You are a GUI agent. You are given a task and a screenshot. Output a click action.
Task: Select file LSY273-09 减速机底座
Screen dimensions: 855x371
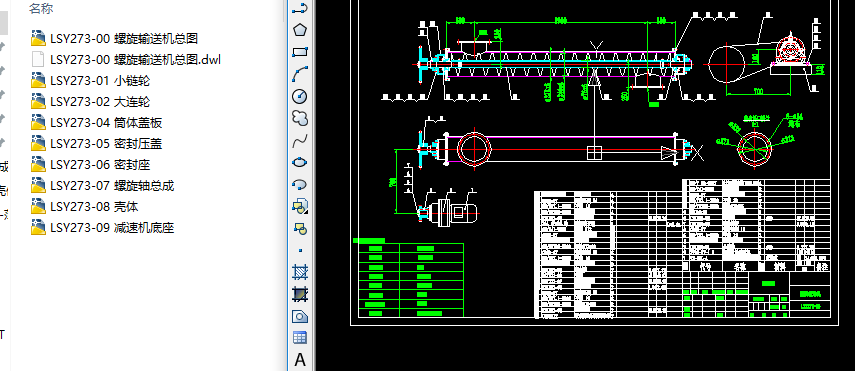pyautogui.click(x=103, y=228)
